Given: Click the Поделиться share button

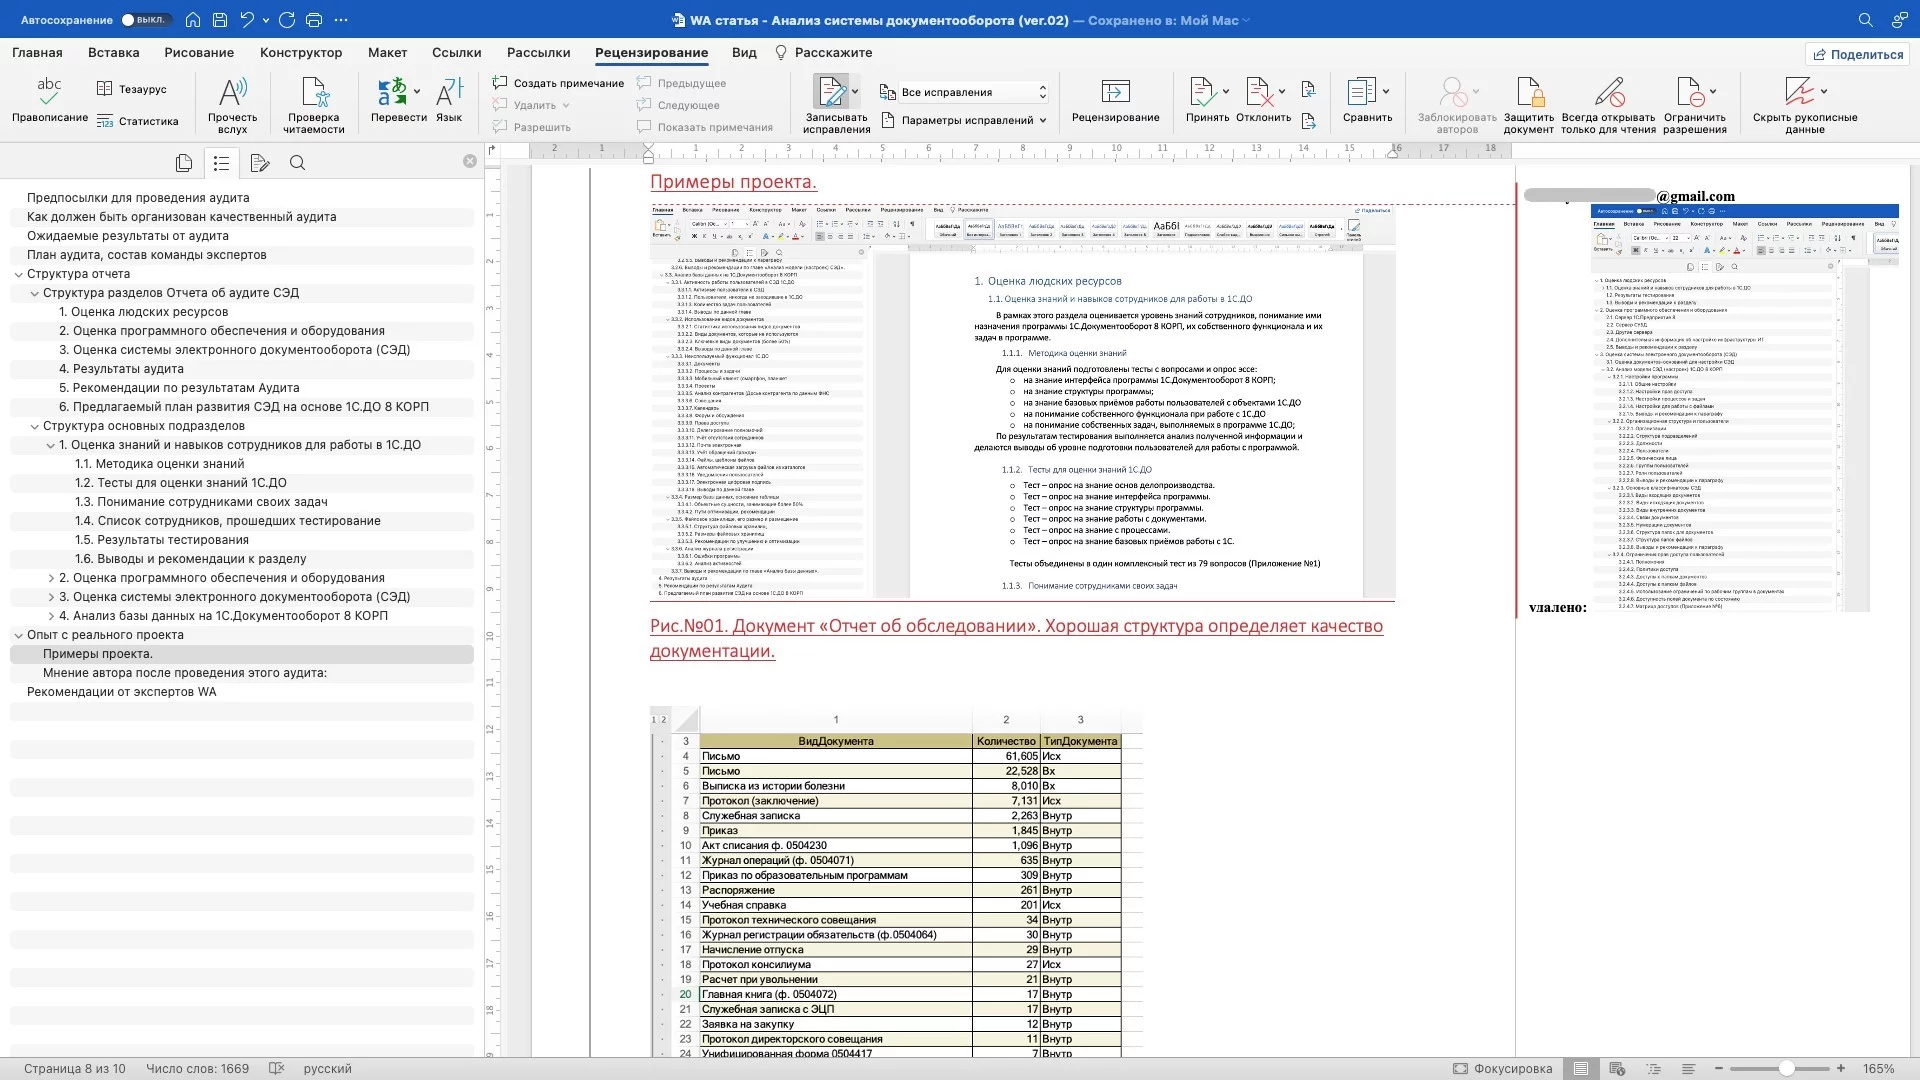Looking at the screenshot, I should [1857, 54].
